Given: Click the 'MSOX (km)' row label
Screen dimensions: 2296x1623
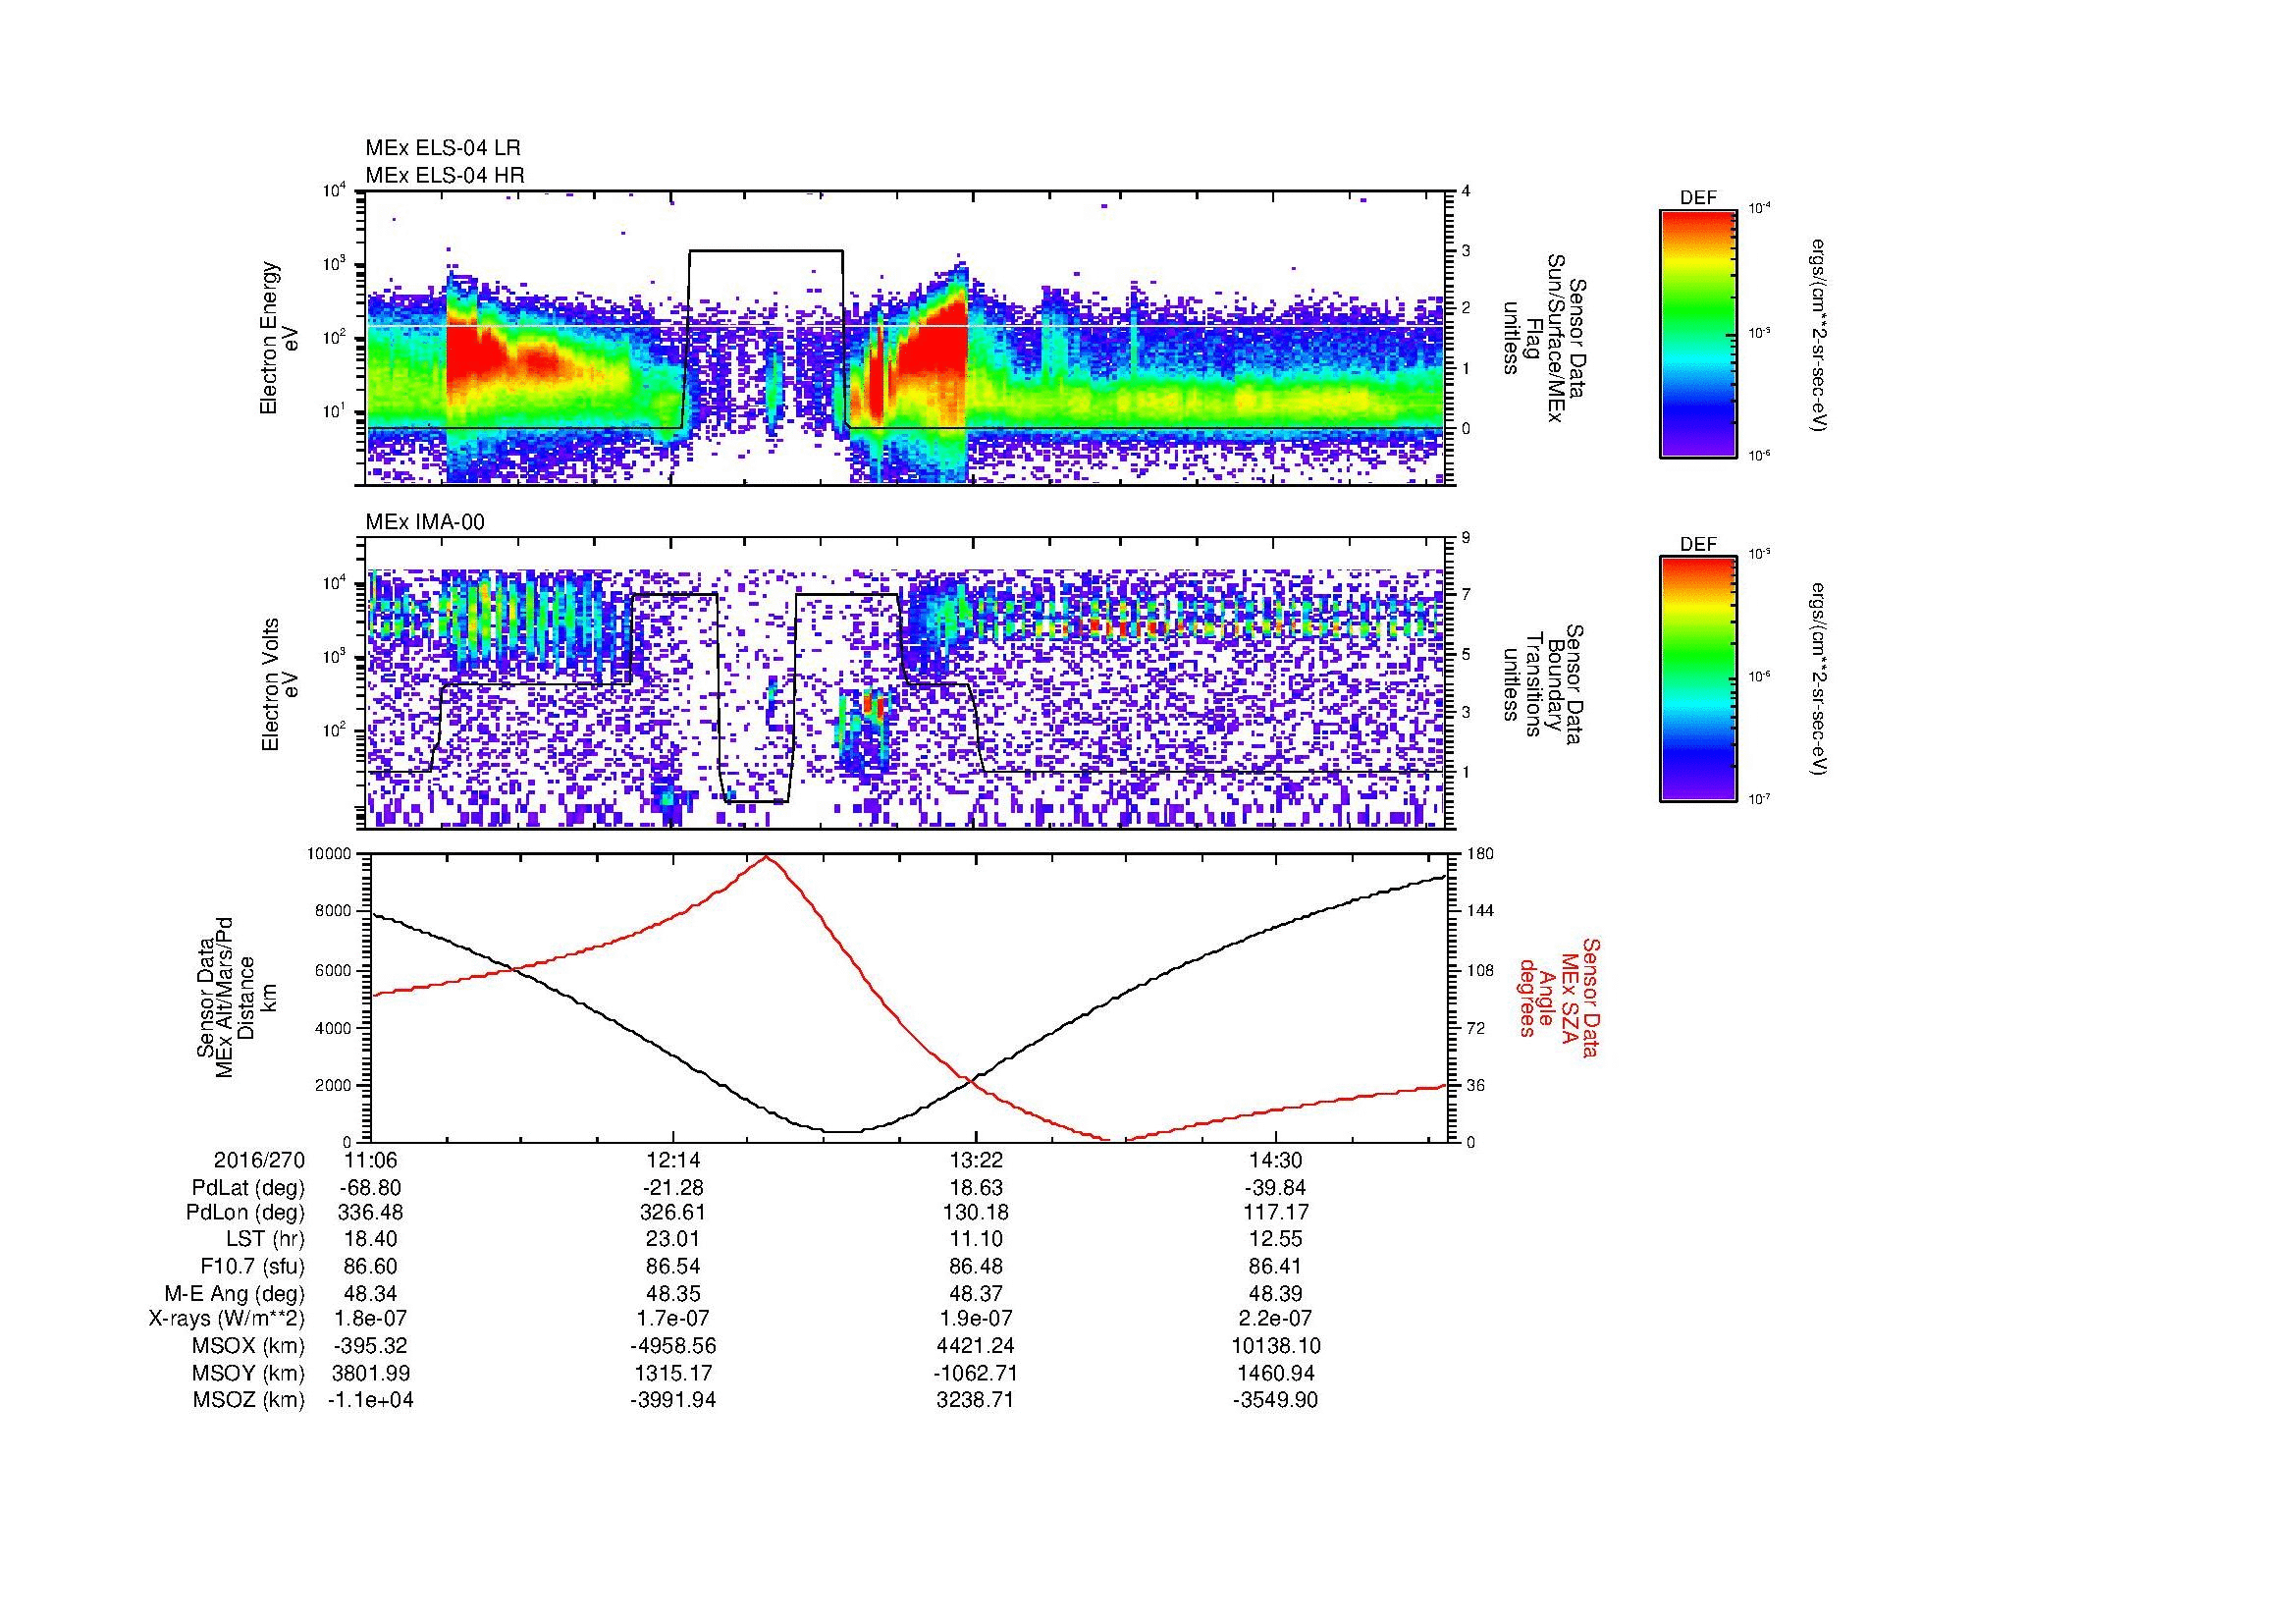Looking at the screenshot, I should 248,1346.
